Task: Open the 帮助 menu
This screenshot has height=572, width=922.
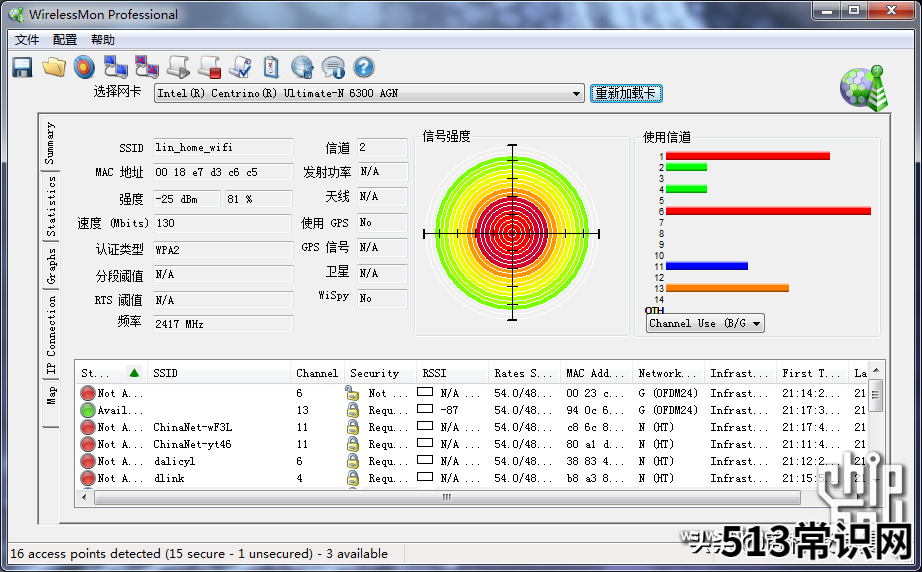Action: (103, 40)
